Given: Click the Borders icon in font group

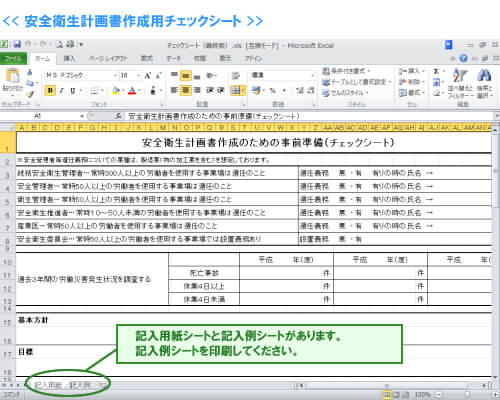Looking at the screenshot, I should click(x=95, y=90).
